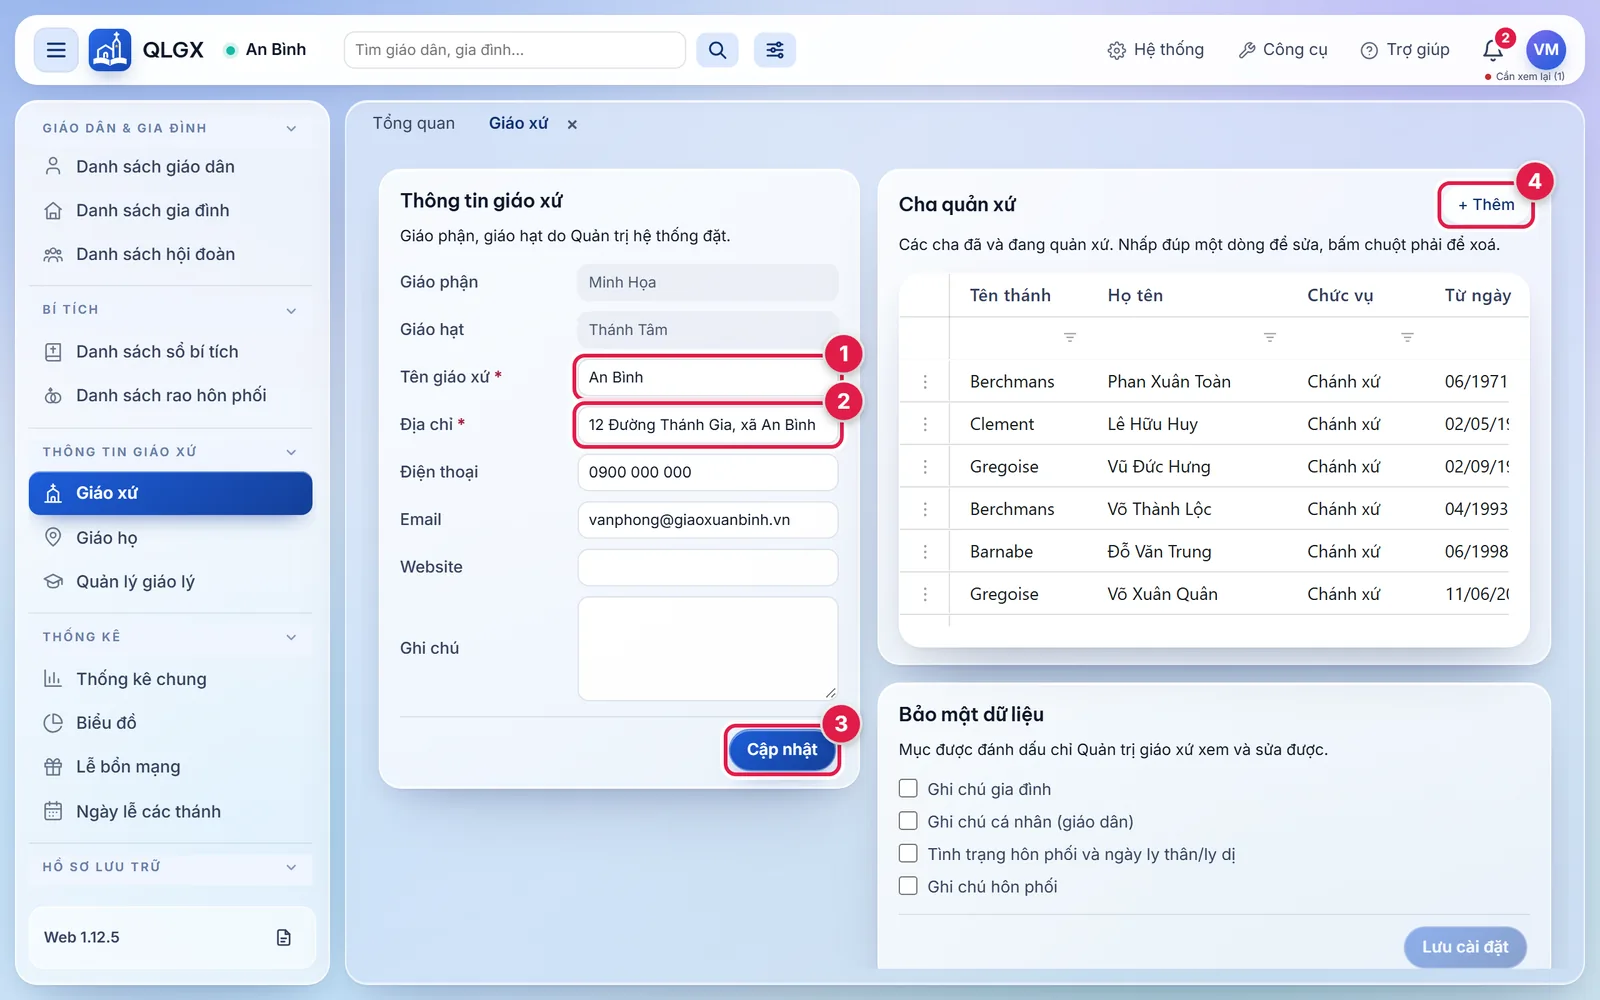Toggle the hamburger sidebar menu

56,50
